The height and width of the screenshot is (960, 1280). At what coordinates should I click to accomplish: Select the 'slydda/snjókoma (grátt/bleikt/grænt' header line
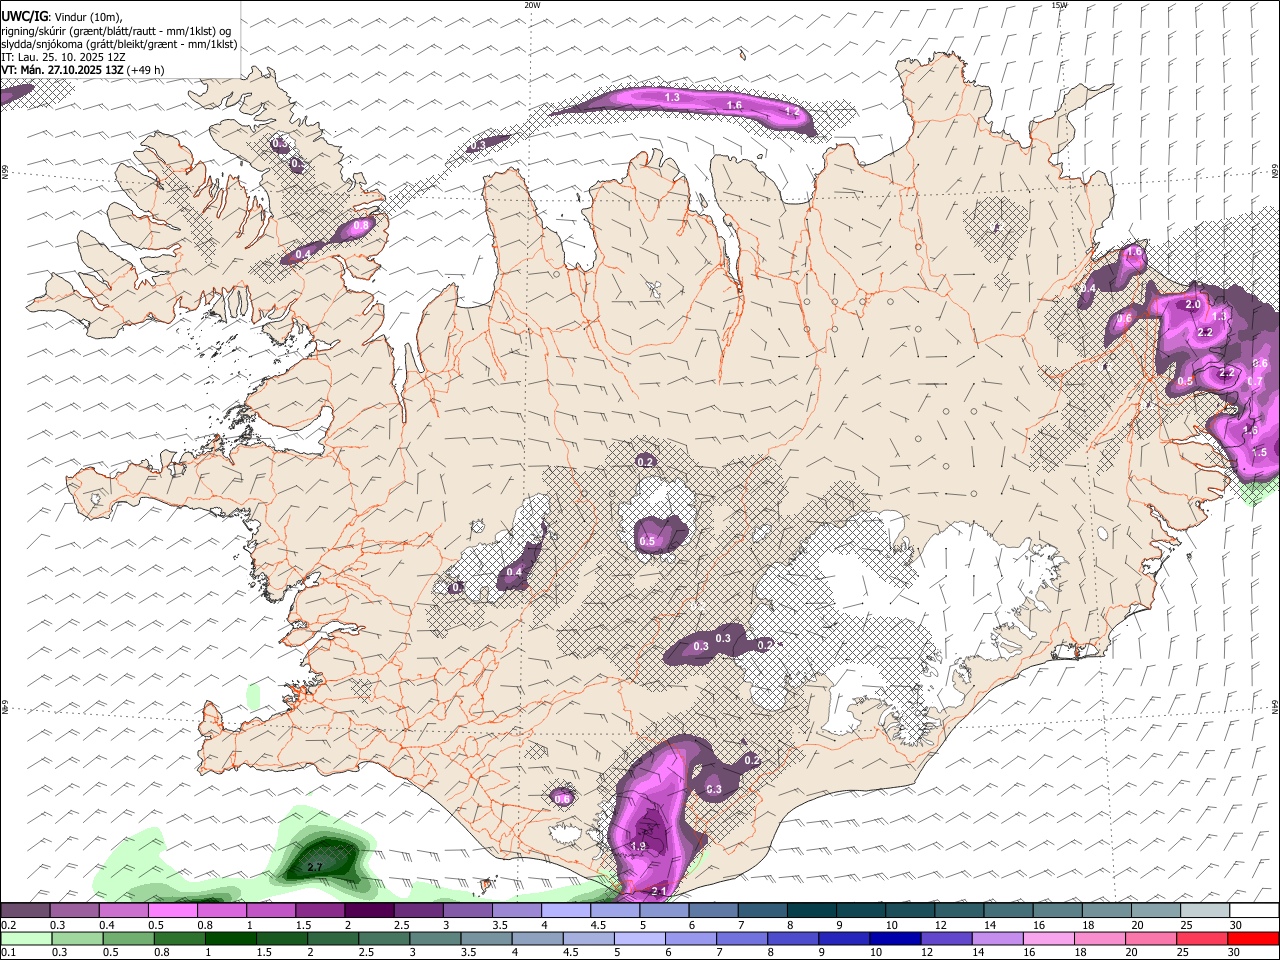[x=119, y=44]
